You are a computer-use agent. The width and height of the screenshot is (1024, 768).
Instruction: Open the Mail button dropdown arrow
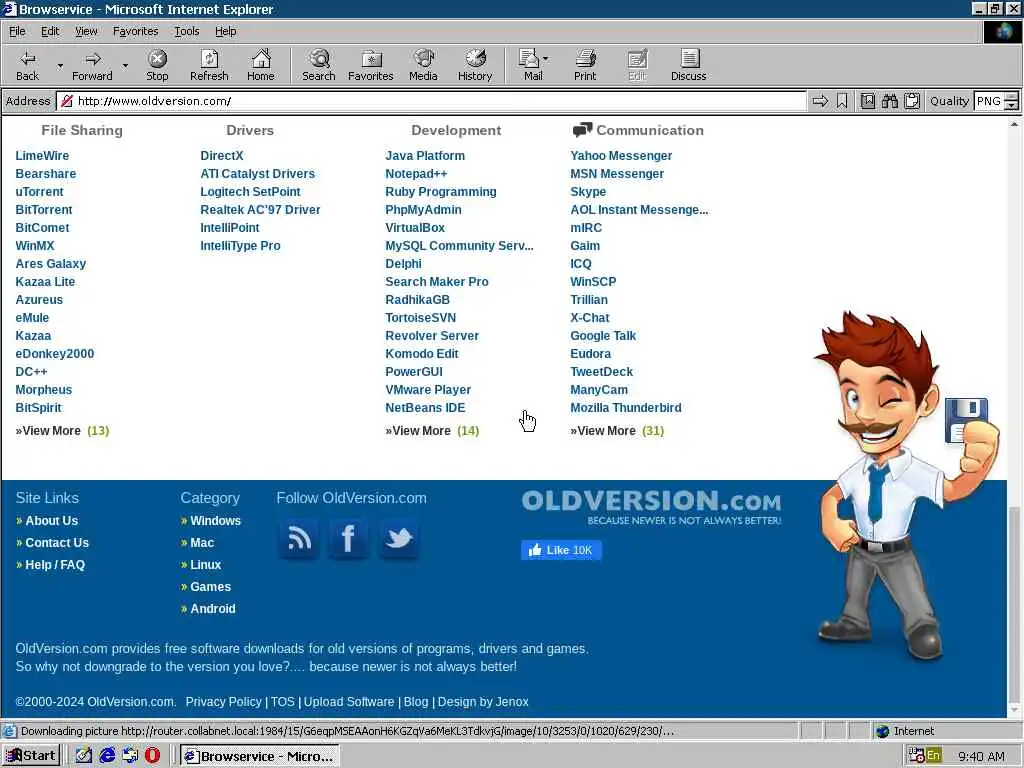pos(545,59)
